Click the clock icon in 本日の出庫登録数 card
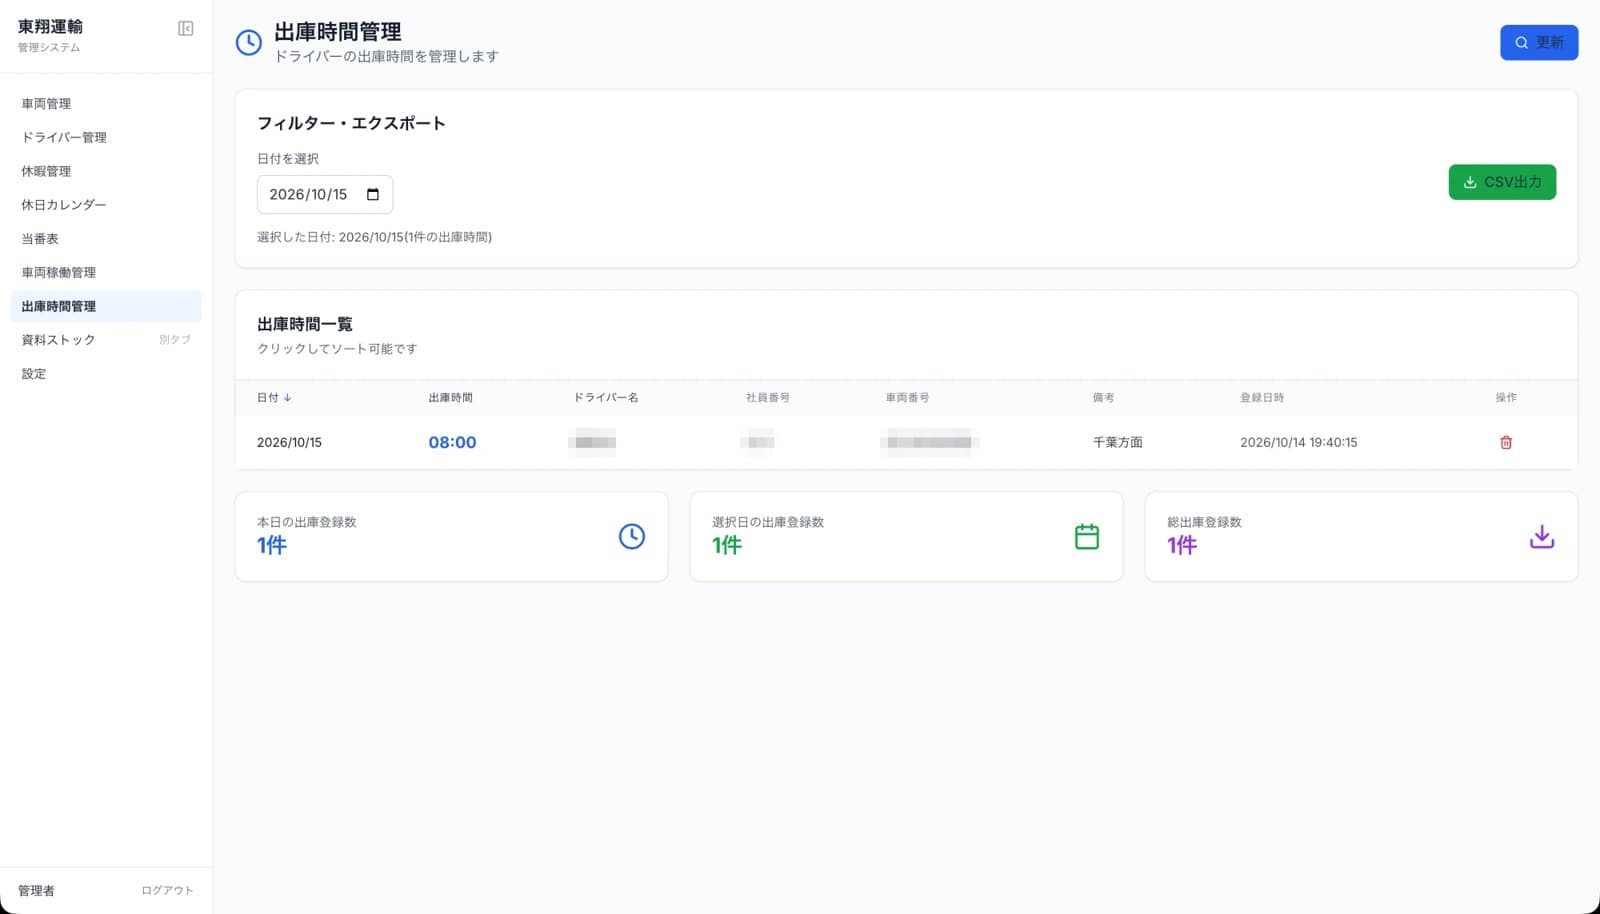The width and height of the screenshot is (1600, 914). [x=632, y=536]
